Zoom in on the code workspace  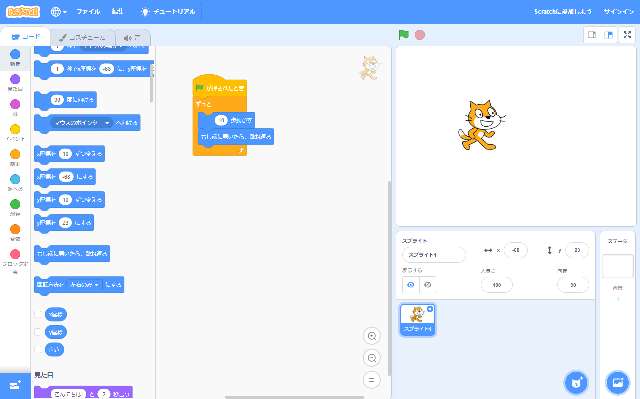pos(371,336)
